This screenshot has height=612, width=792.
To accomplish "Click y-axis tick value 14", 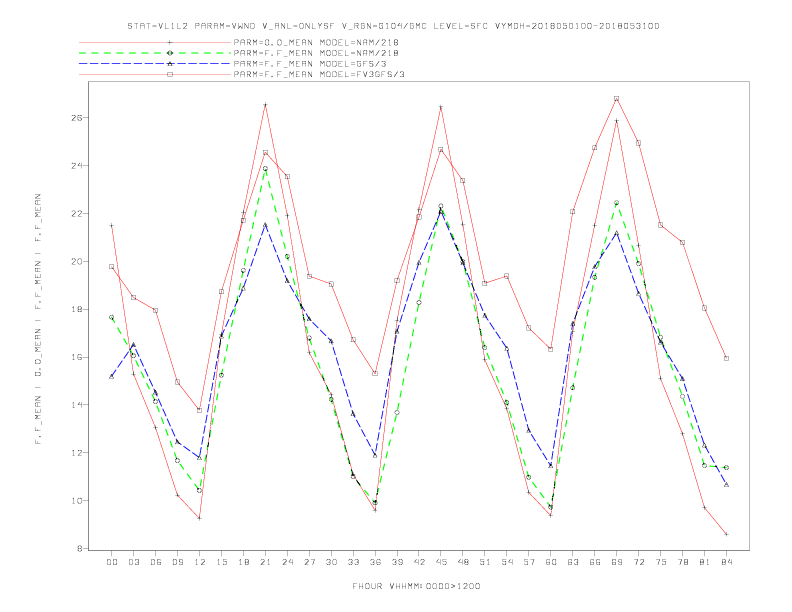I will click(76, 405).
